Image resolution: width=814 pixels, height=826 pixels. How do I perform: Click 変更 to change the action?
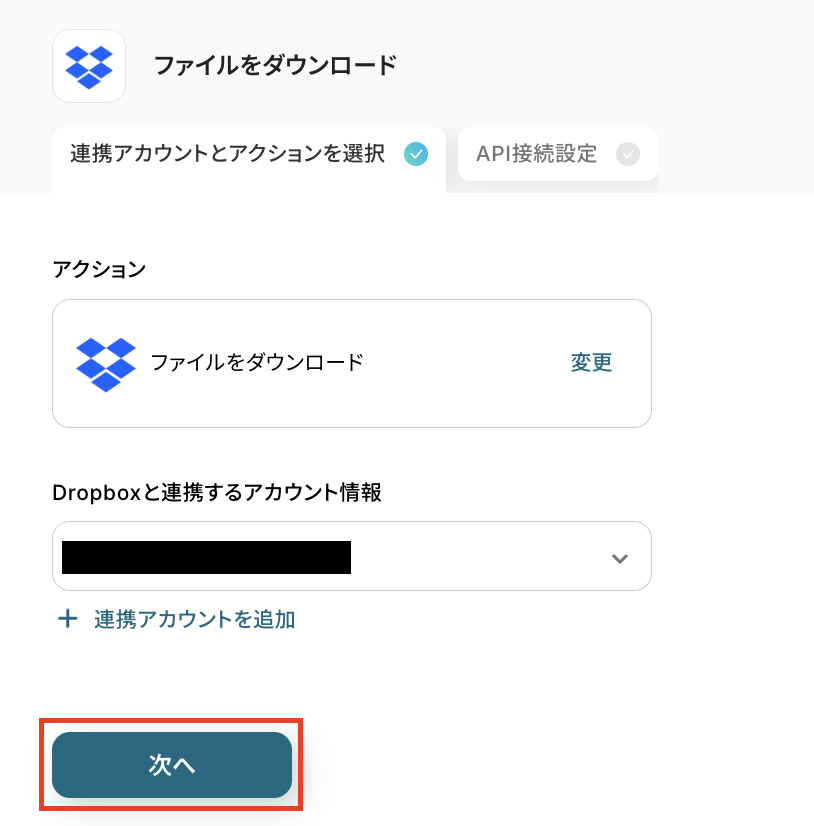click(x=591, y=362)
